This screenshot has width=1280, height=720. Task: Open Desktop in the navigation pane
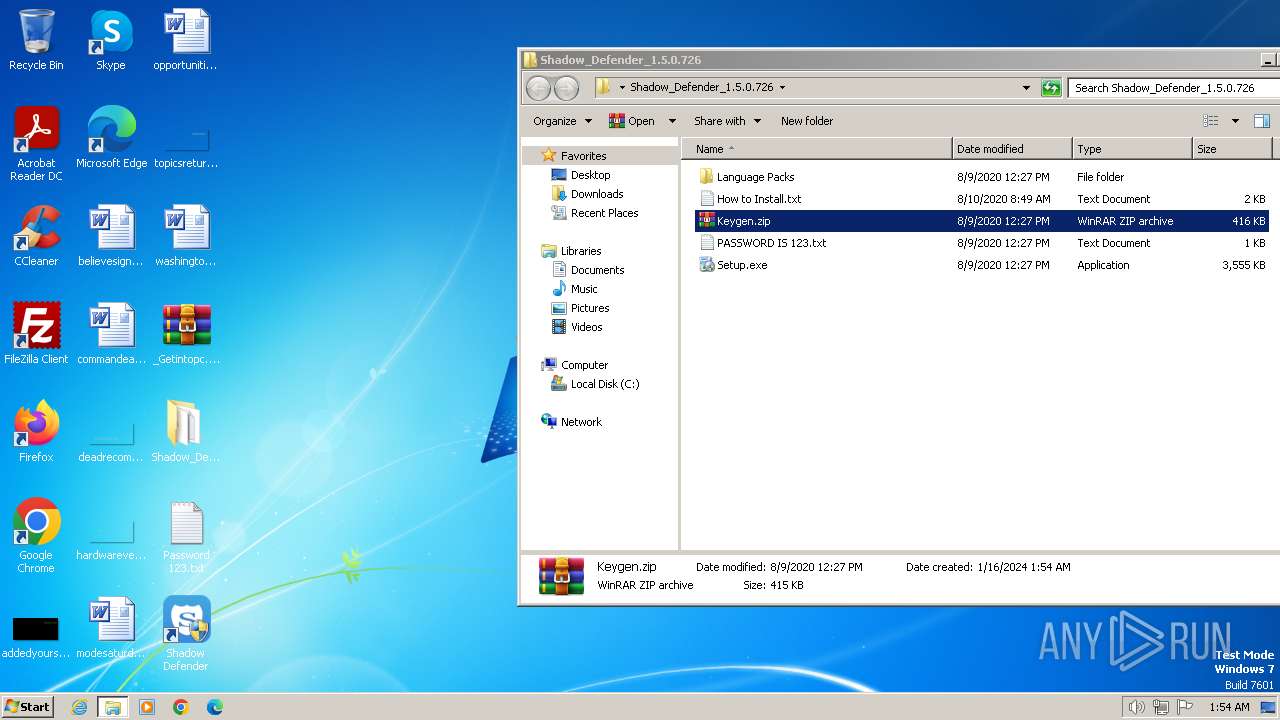(590, 175)
